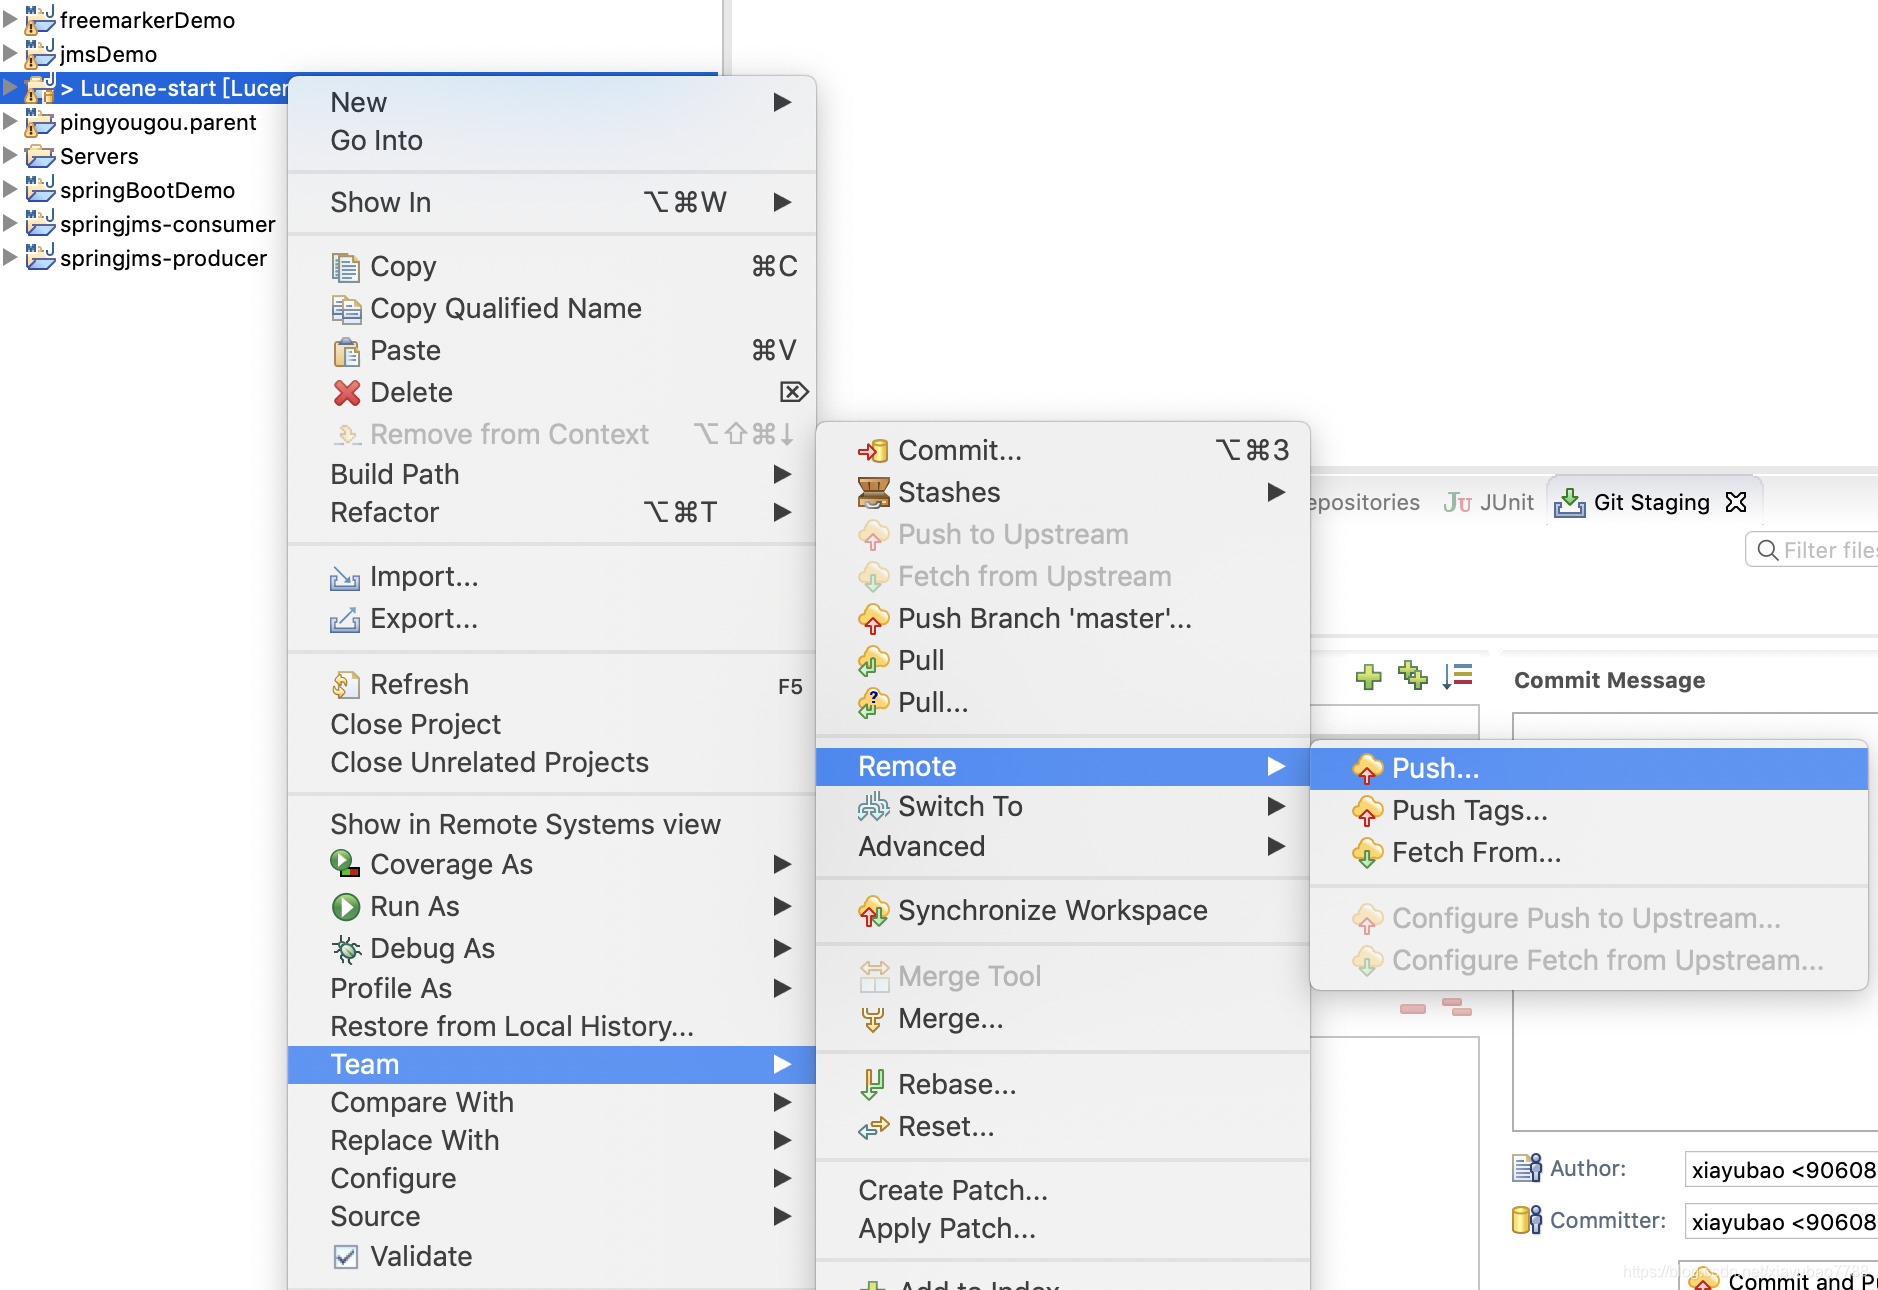
Task: Toggle the Validate checkbox
Action: (x=345, y=1257)
